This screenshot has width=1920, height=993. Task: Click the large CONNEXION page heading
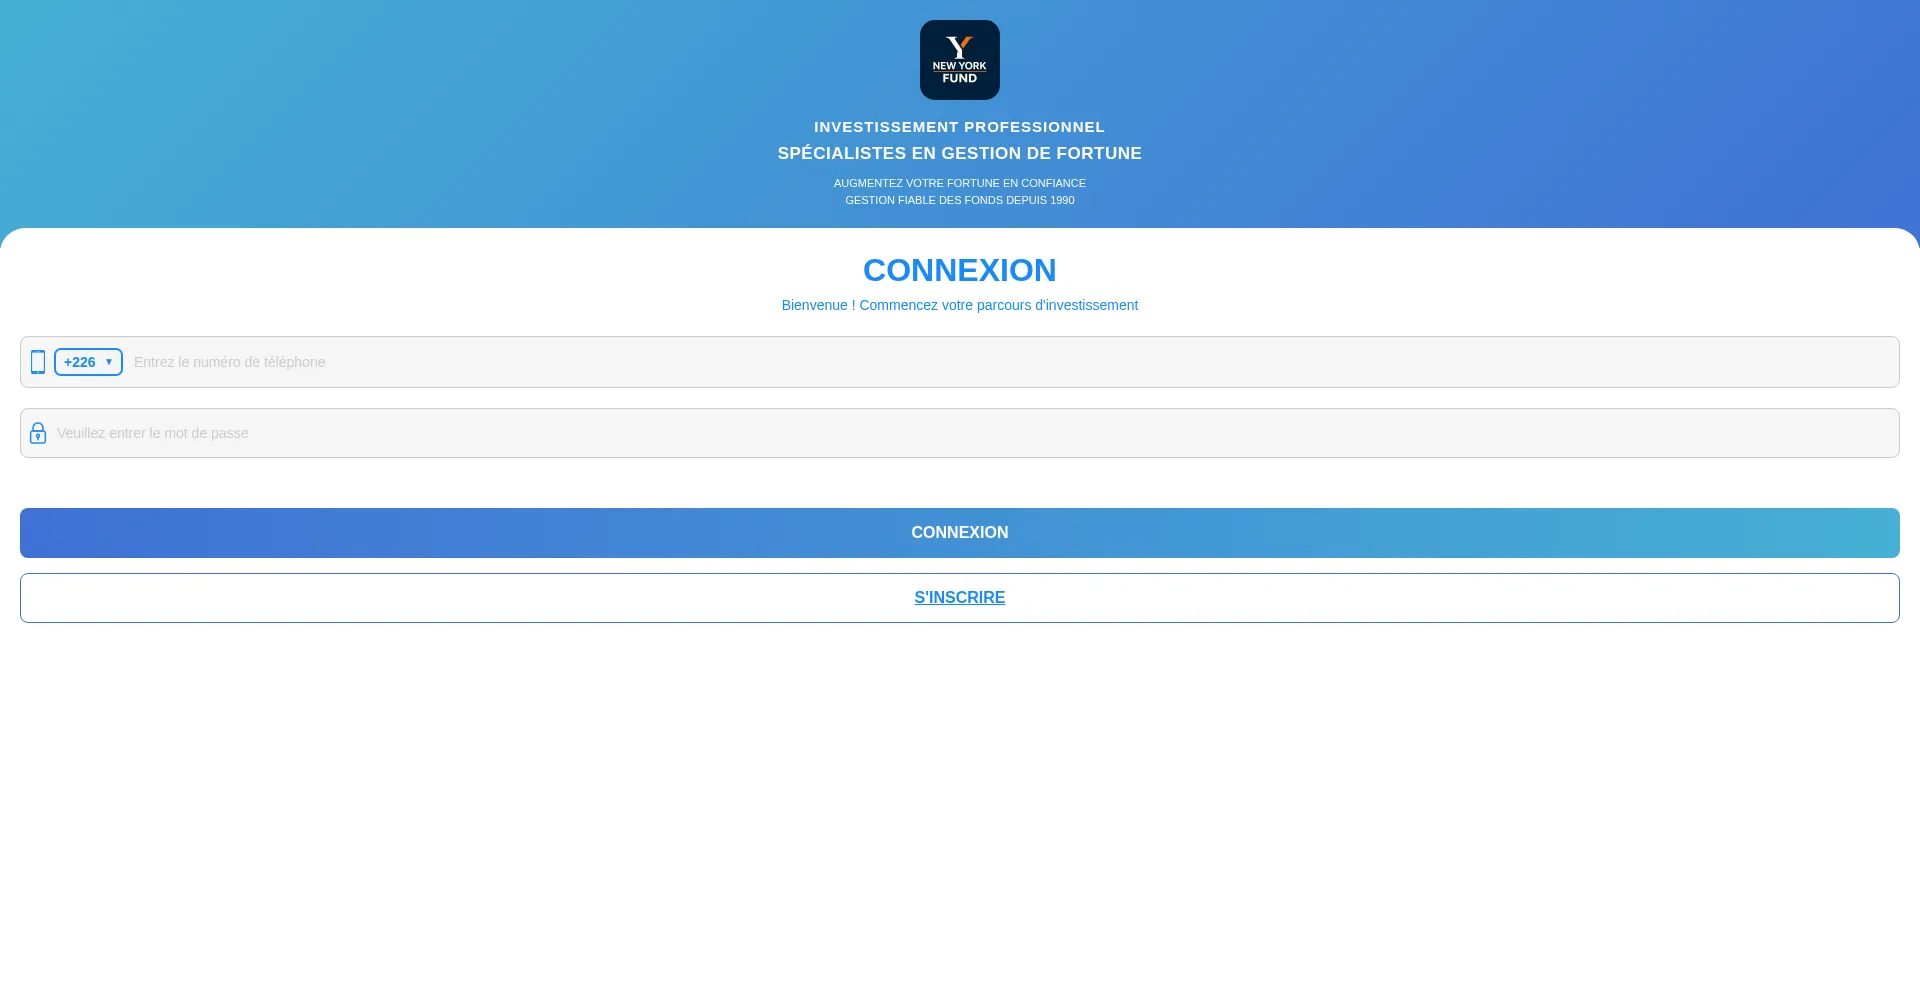point(959,270)
